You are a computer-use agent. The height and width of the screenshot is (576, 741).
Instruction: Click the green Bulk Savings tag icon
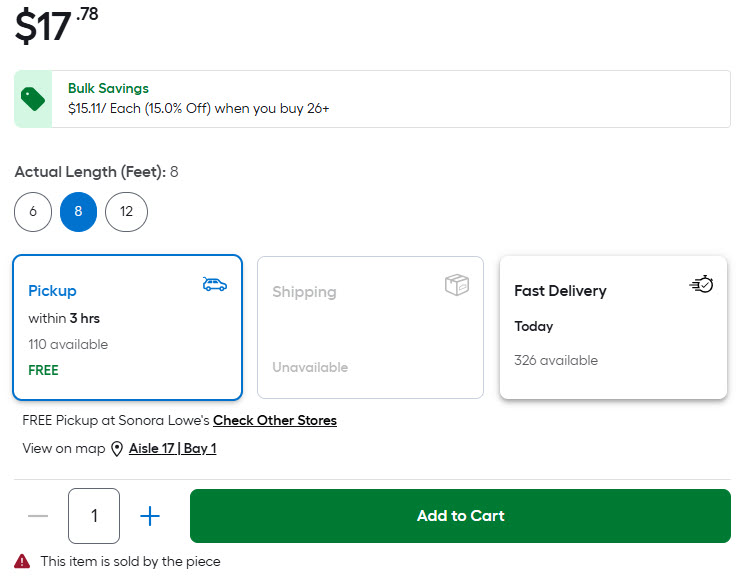coord(33,99)
